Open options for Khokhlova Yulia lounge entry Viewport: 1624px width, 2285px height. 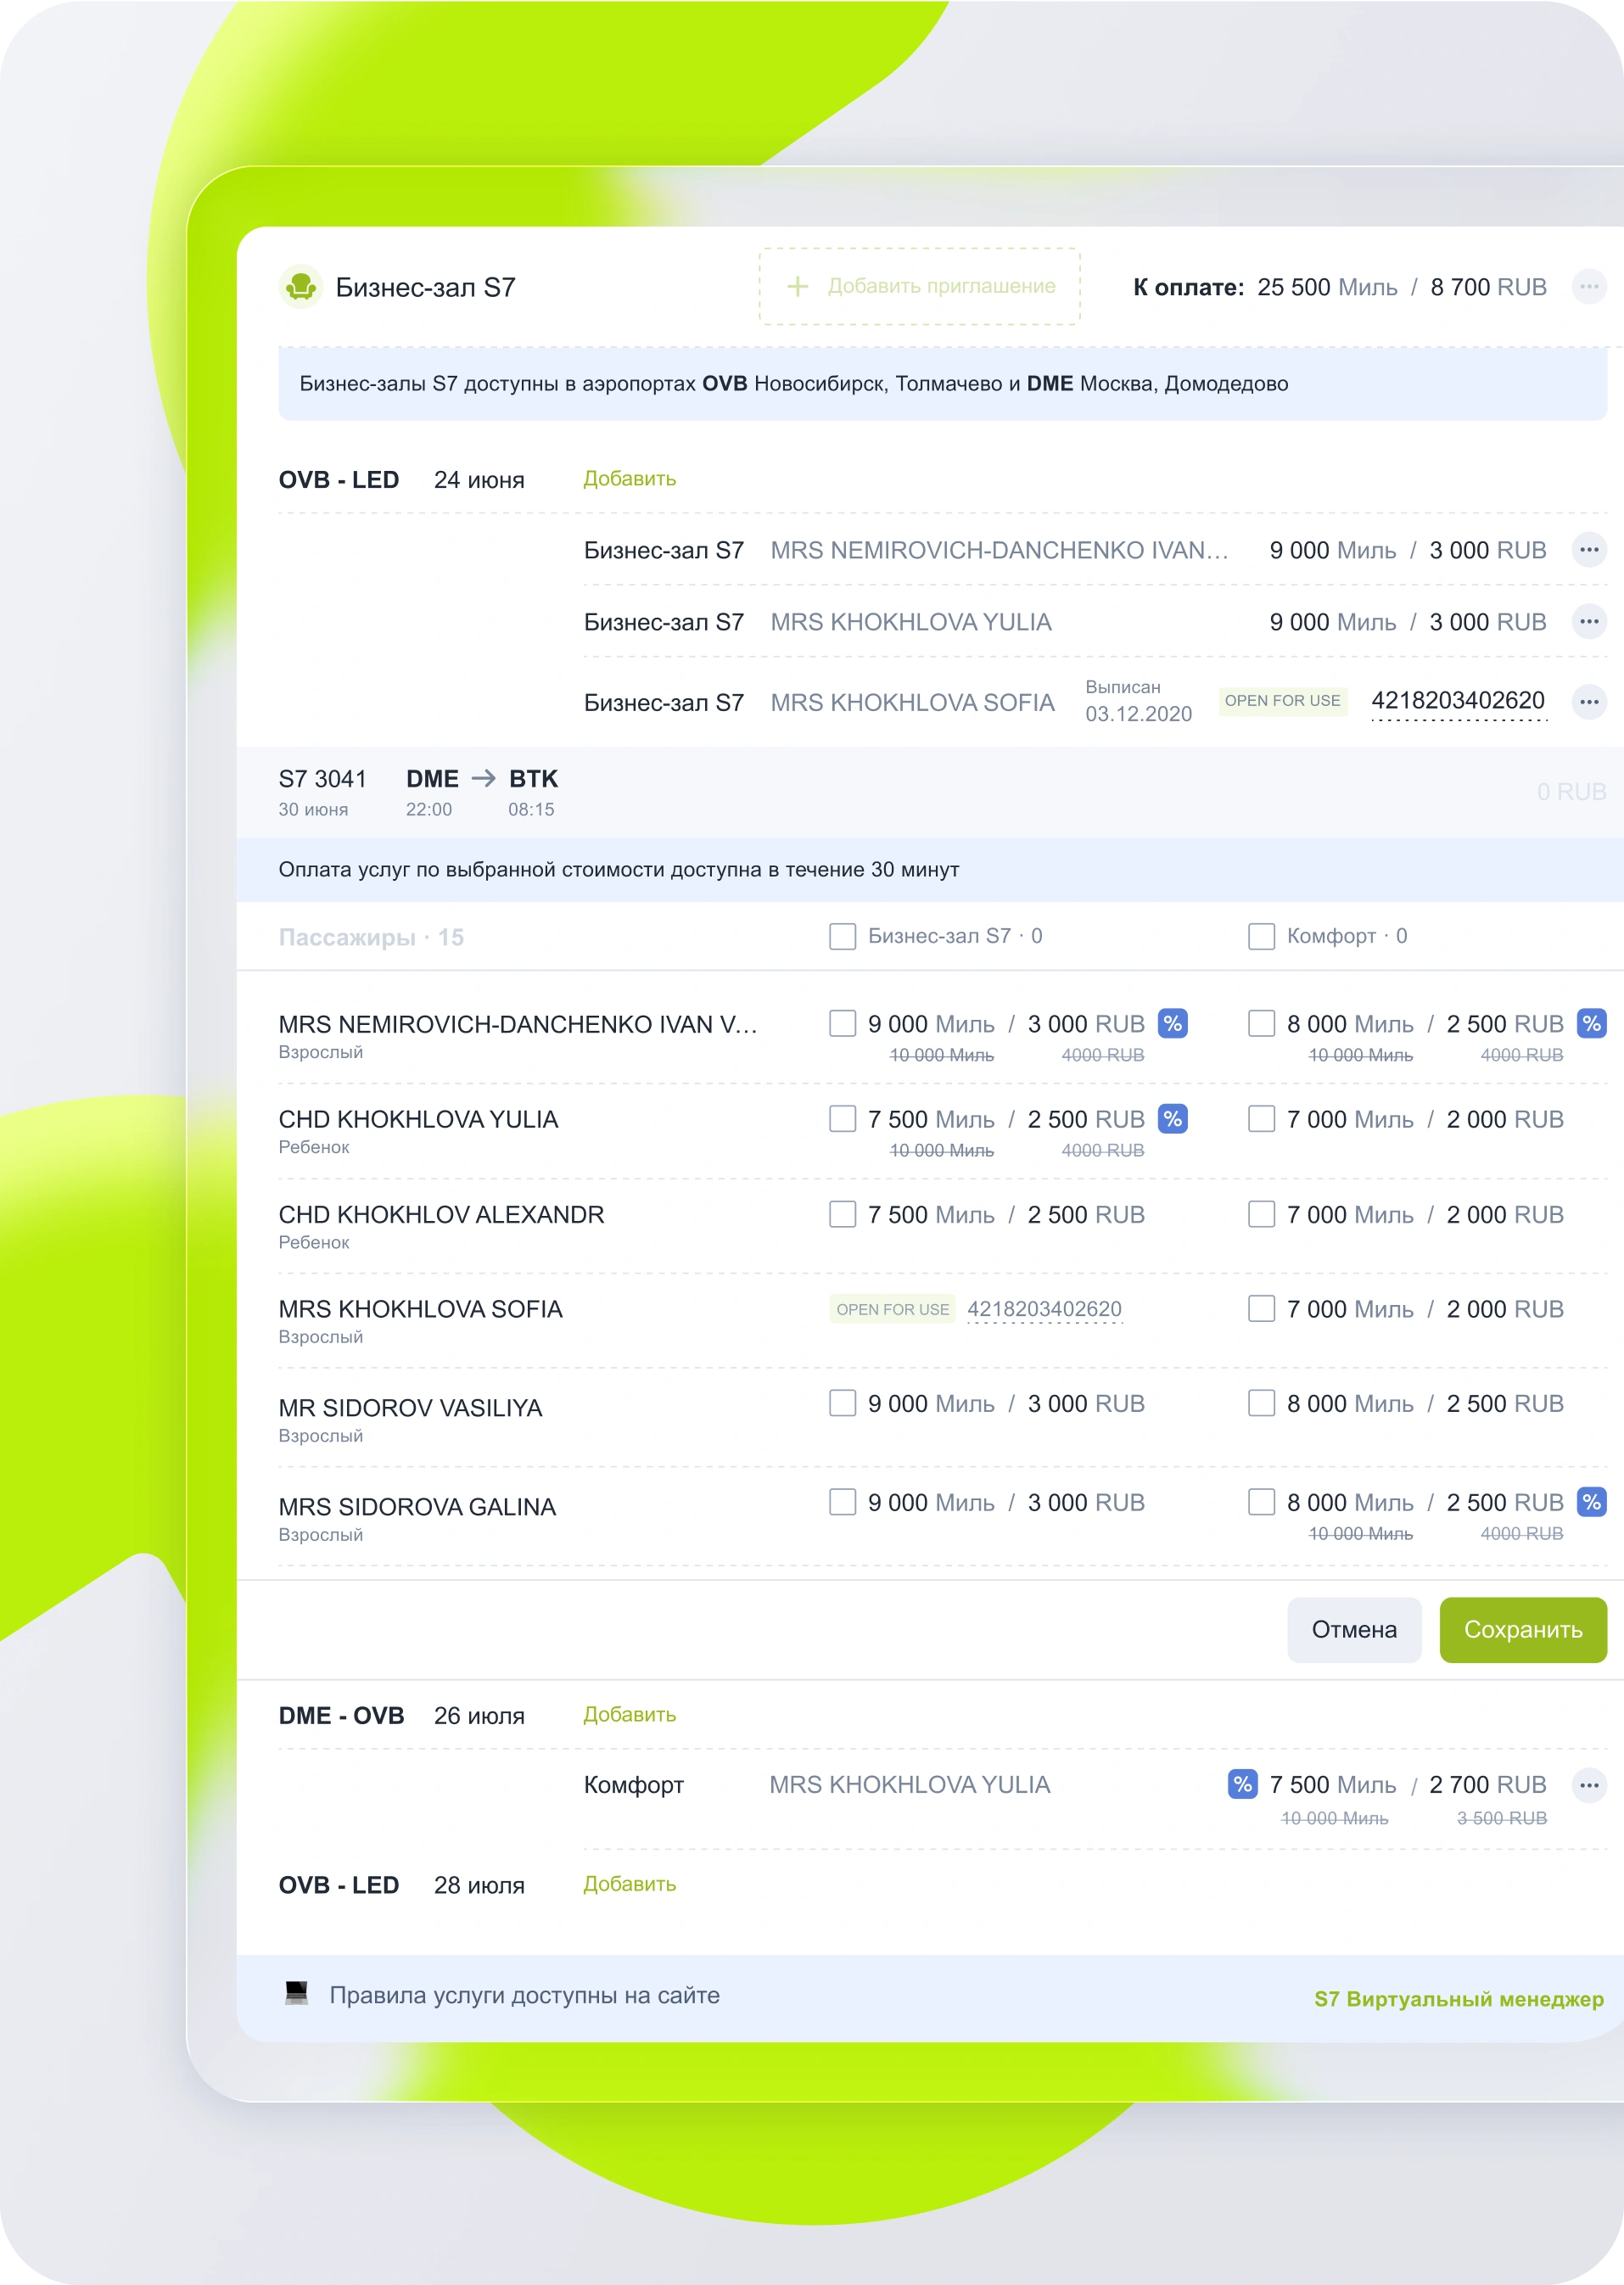click(1588, 622)
